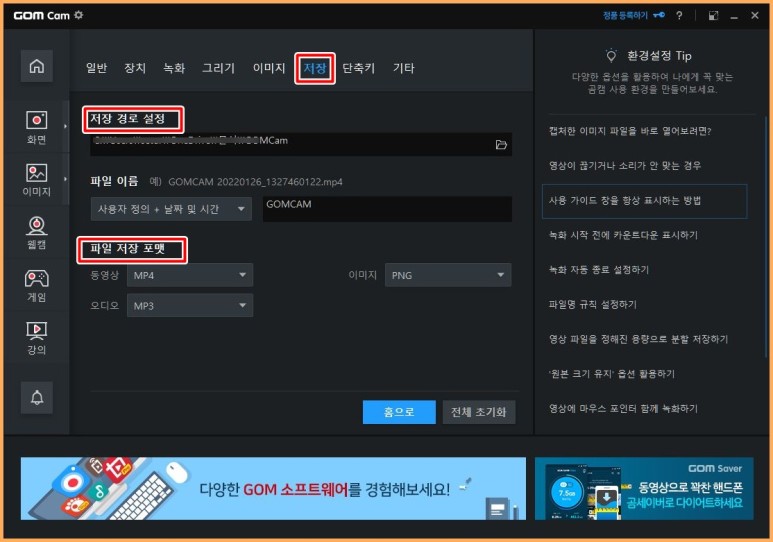This screenshot has width=773, height=542.
Task: Open tip 캡처한 이미지 파일을 바로 열어보려면?
Action: click(630, 131)
